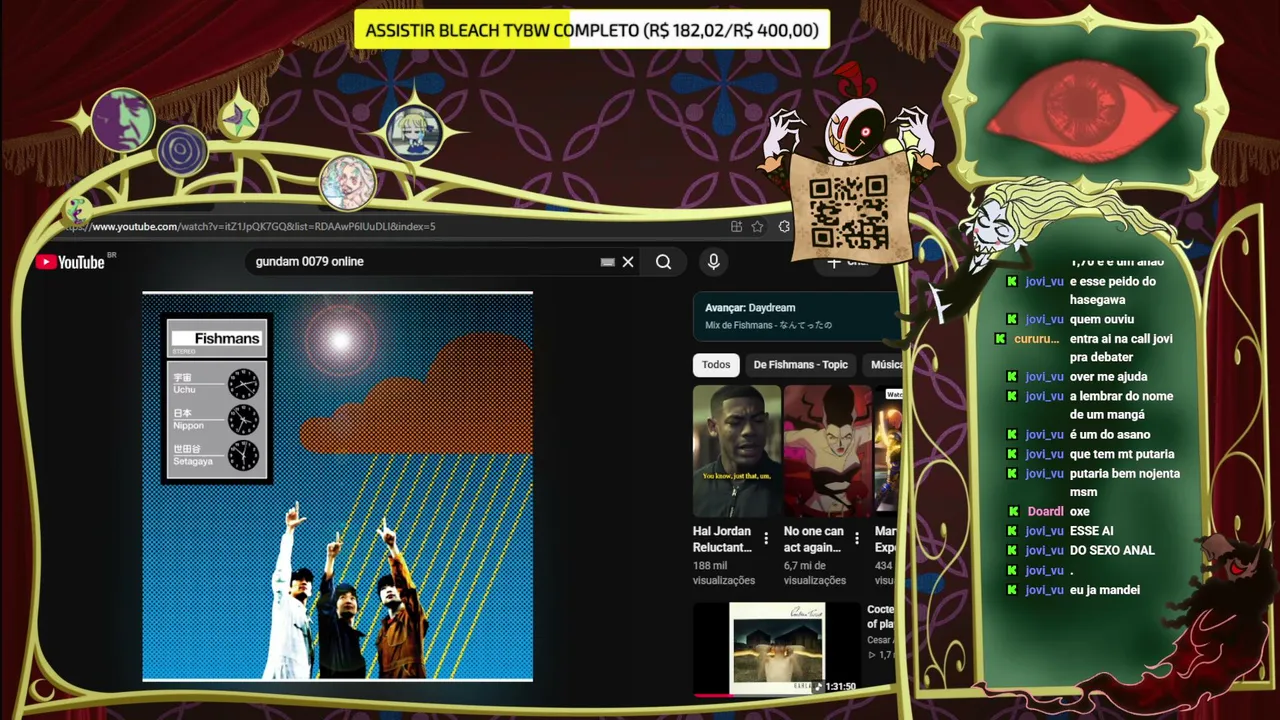The image size is (1280, 720).
Task: Open the Cocteau Twins album thumbnail
Action: coord(777,647)
